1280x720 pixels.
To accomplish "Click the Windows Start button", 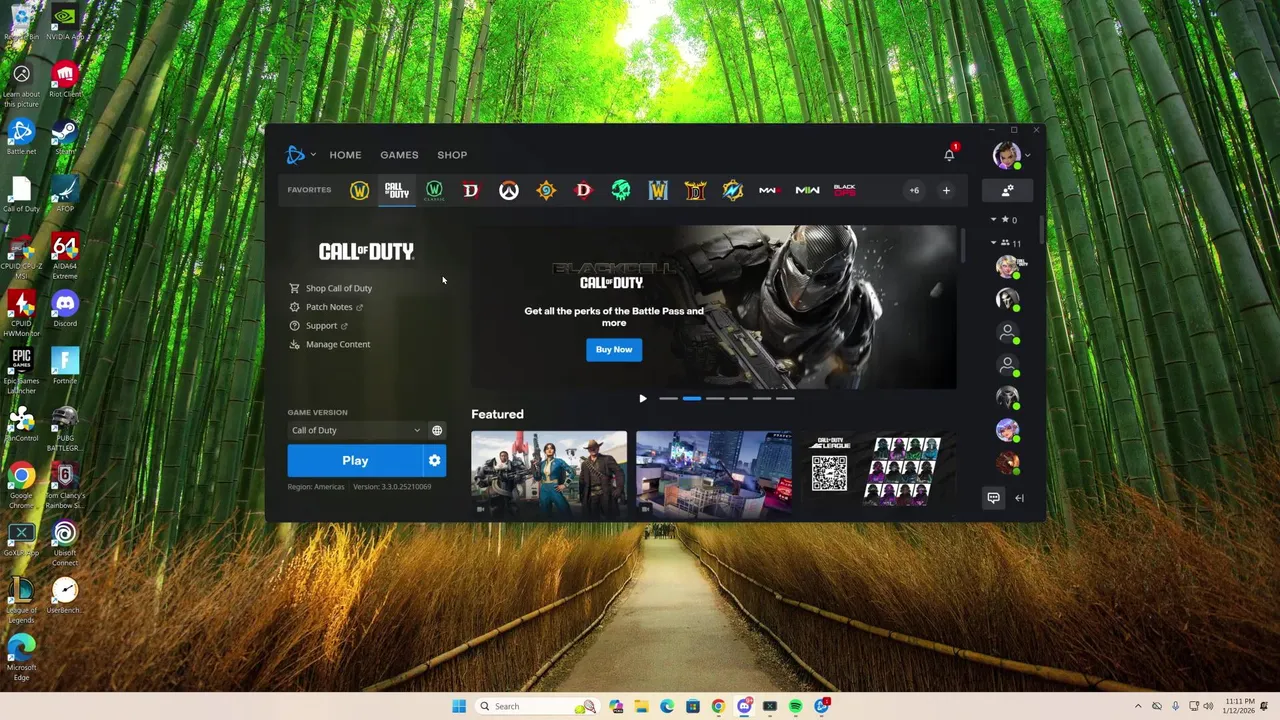I will (459, 706).
